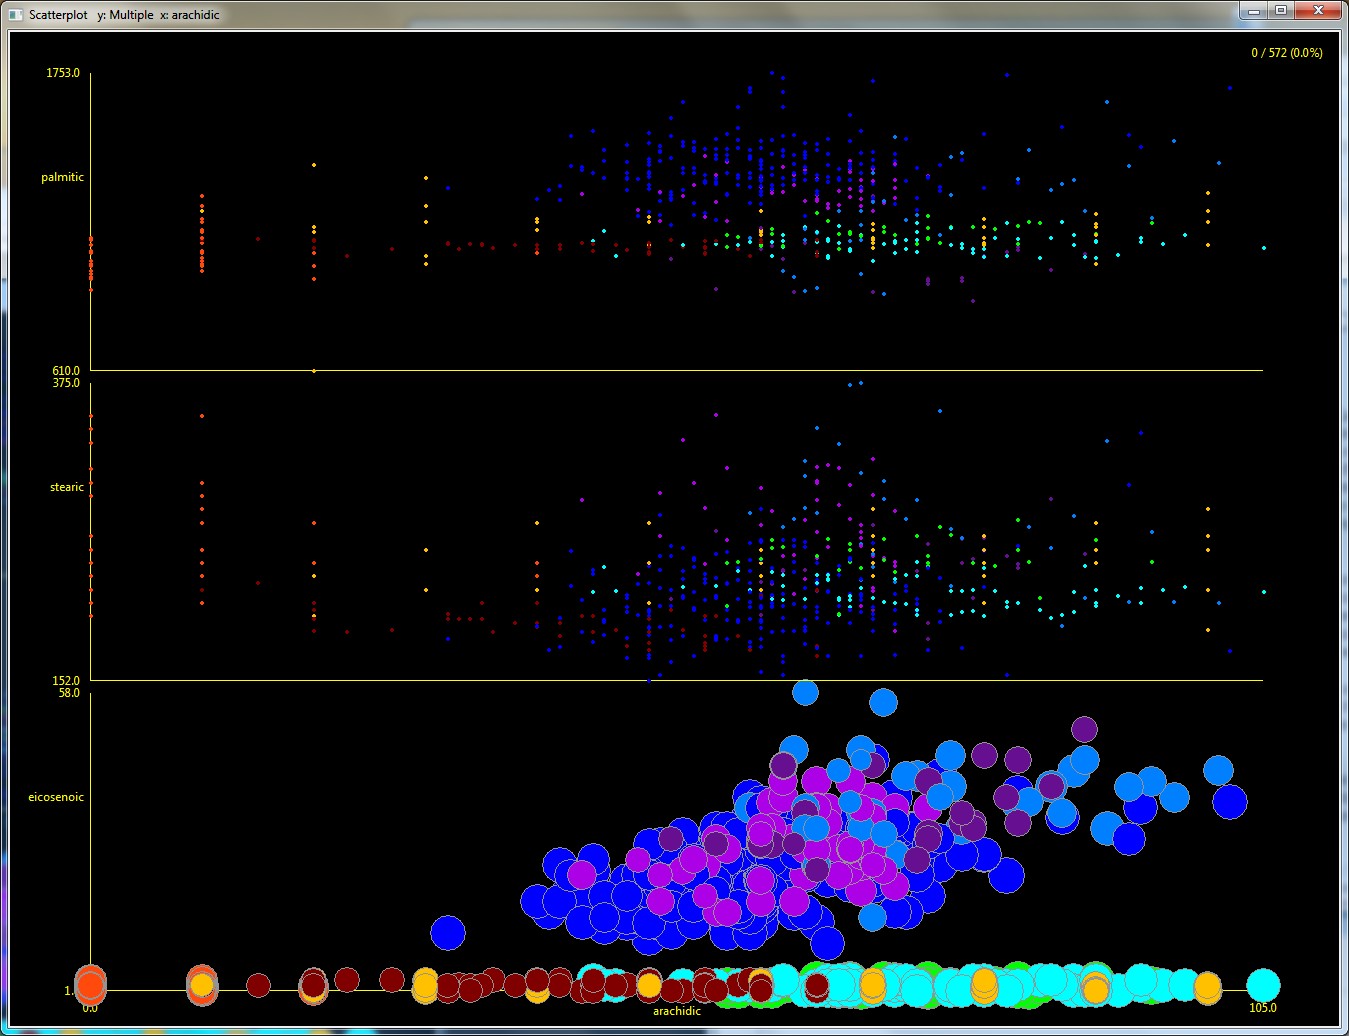This screenshot has height=1036, width=1349.
Task: Close the Scatterplot window
Action: pyautogui.click(x=1318, y=10)
